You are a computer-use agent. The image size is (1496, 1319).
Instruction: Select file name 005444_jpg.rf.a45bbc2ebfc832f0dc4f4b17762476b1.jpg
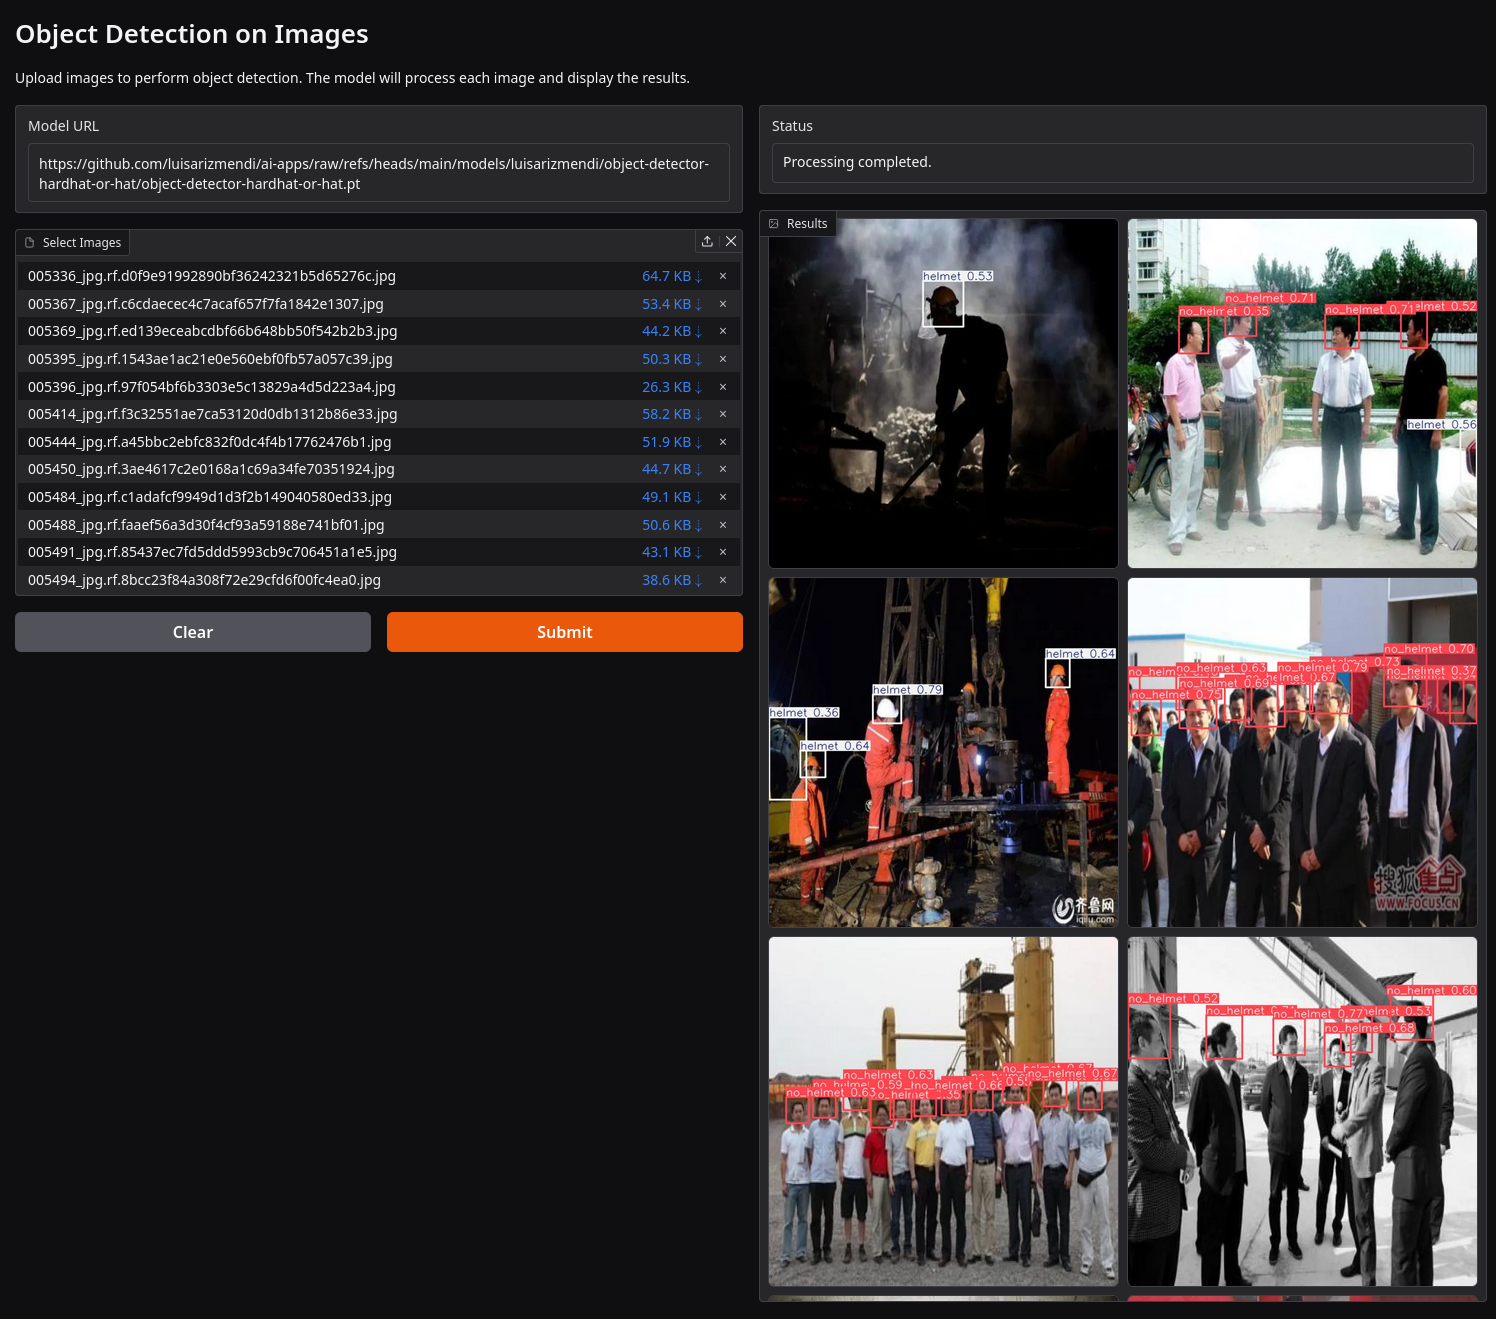[210, 442]
